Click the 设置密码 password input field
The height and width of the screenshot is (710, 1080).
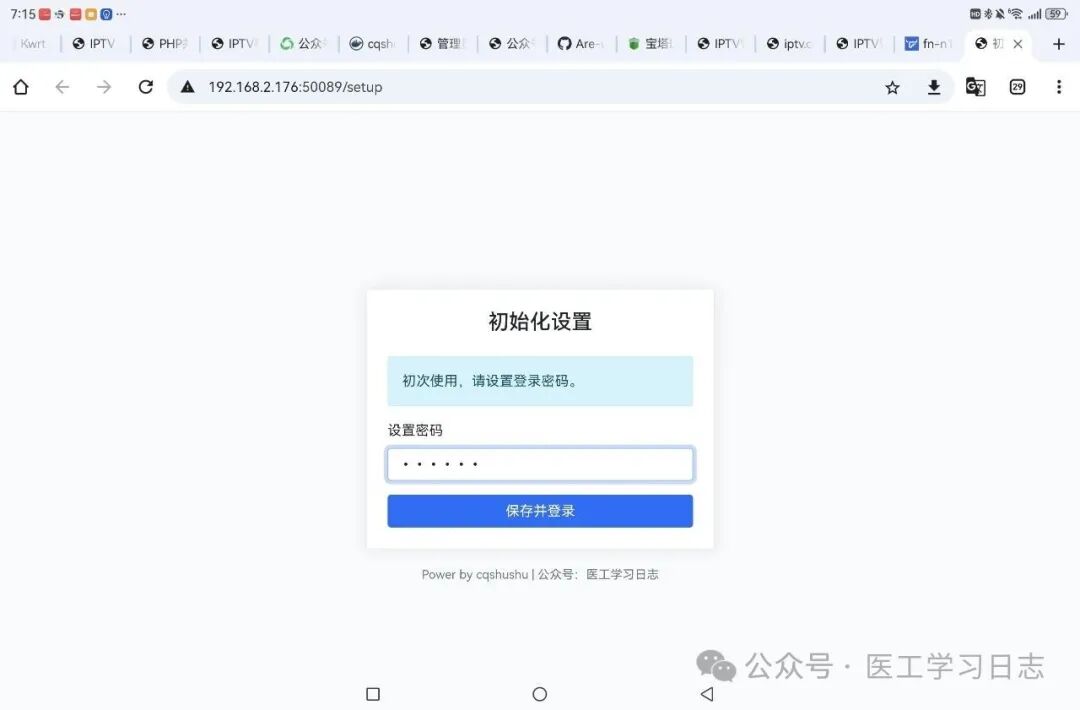pyautogui.click(x=540, y=463)
